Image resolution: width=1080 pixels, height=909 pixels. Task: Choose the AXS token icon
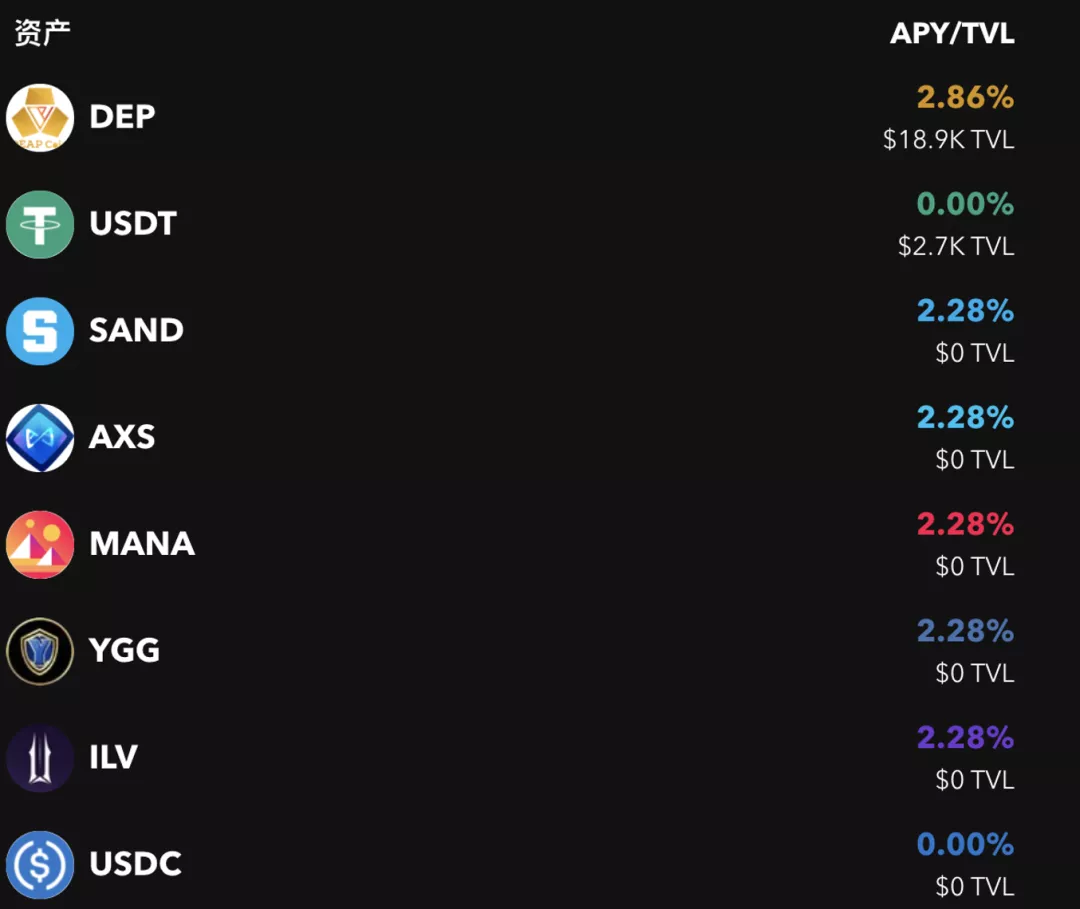click(x=40, y=438)
